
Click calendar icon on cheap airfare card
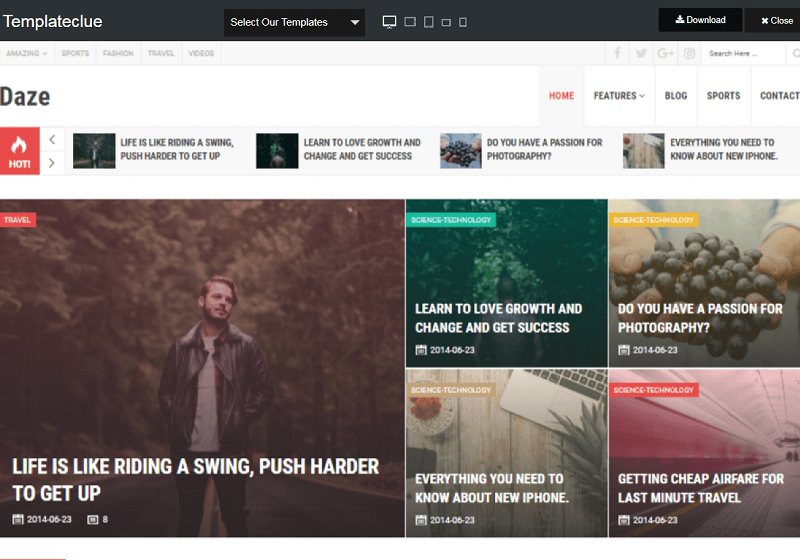(x=624, y=520)
